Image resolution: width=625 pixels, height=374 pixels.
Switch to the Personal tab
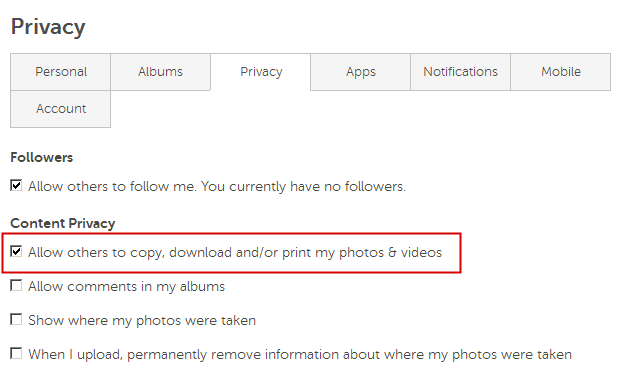[x=61, y=72]
